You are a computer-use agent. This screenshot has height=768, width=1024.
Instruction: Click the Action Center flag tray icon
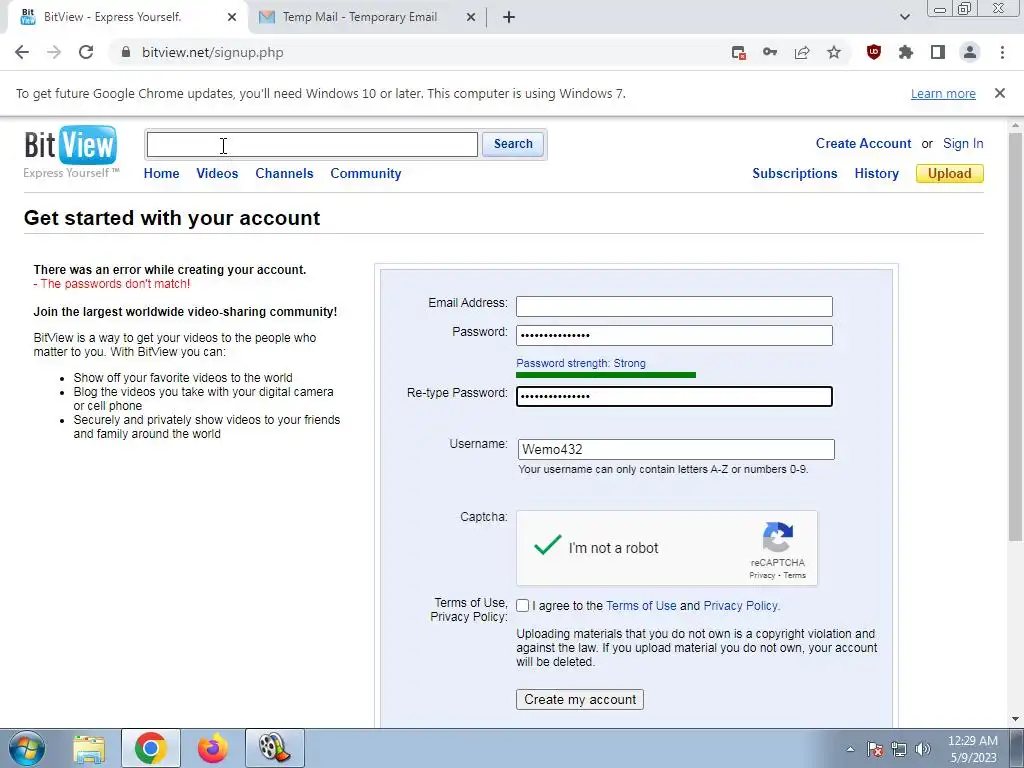pyautogui.click(x=875, y=749)
